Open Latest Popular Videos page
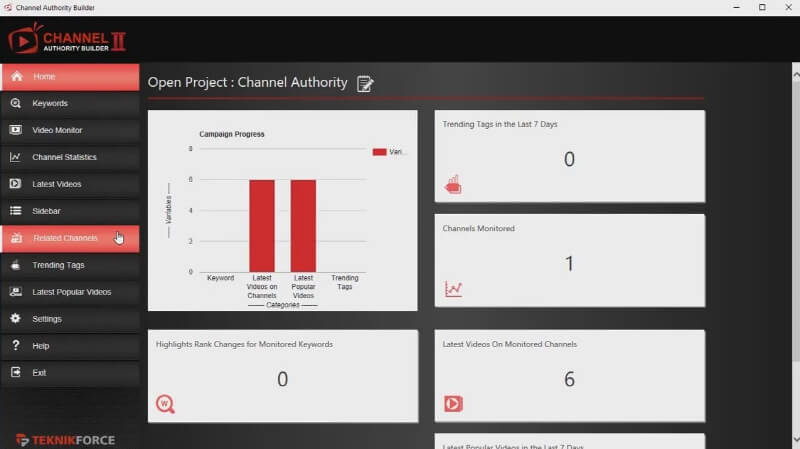This screenshot has height=449, width=800. coord(70,292)
